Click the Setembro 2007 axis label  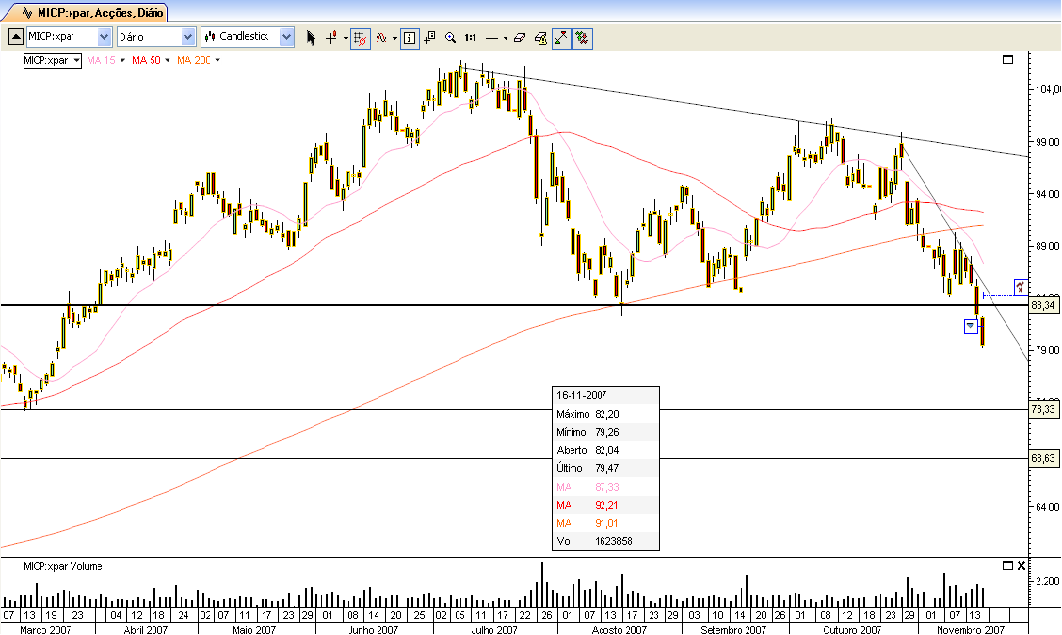[733, 630]
